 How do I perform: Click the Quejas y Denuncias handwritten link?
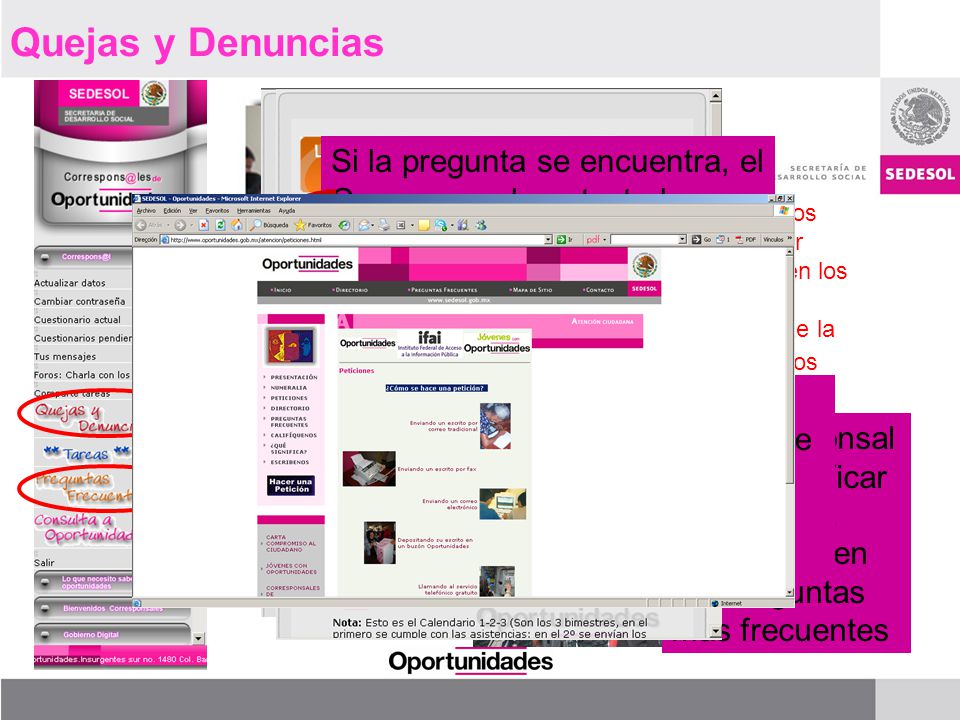click(x=82, y=418)
